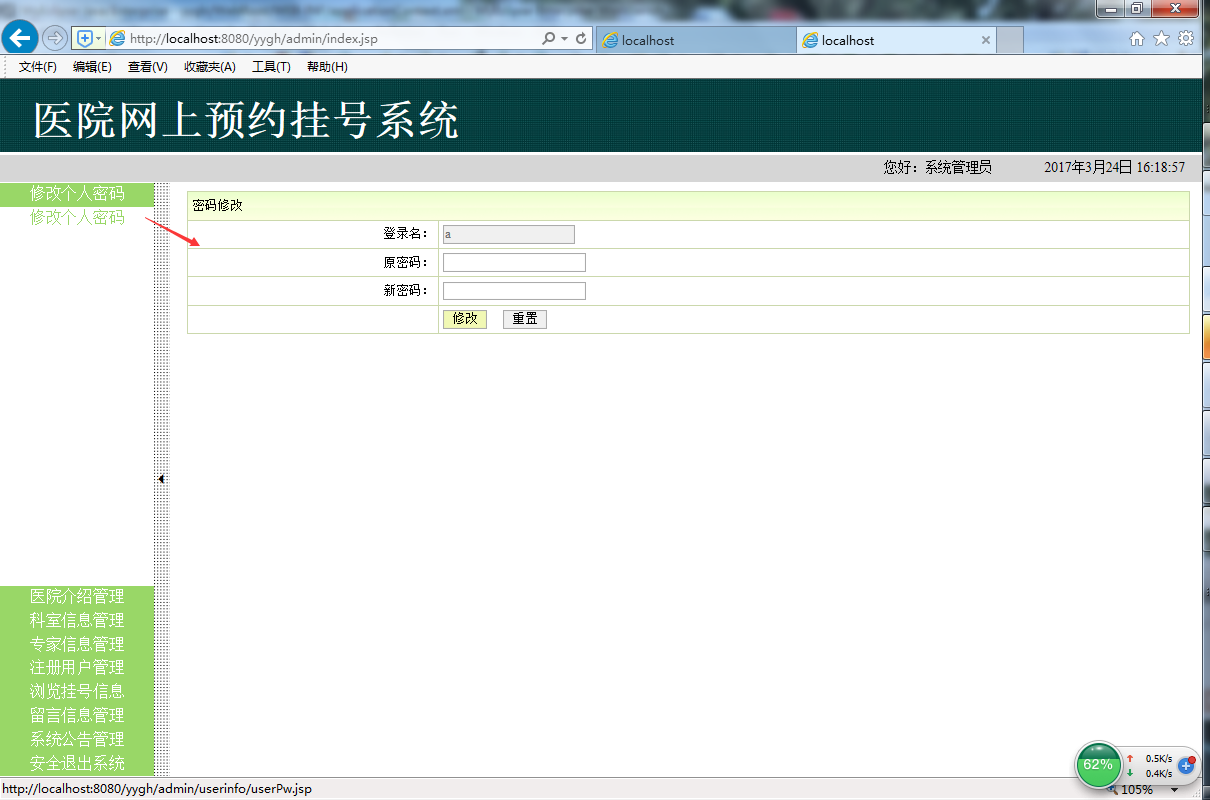Screen dimensions: 1210x800
Task: Click the search magnifier icon in the address bar
Action: click(x=548, y=39)
